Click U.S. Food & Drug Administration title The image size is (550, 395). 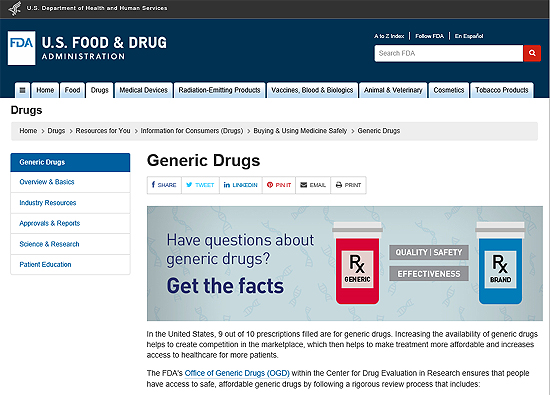point(104,48)
